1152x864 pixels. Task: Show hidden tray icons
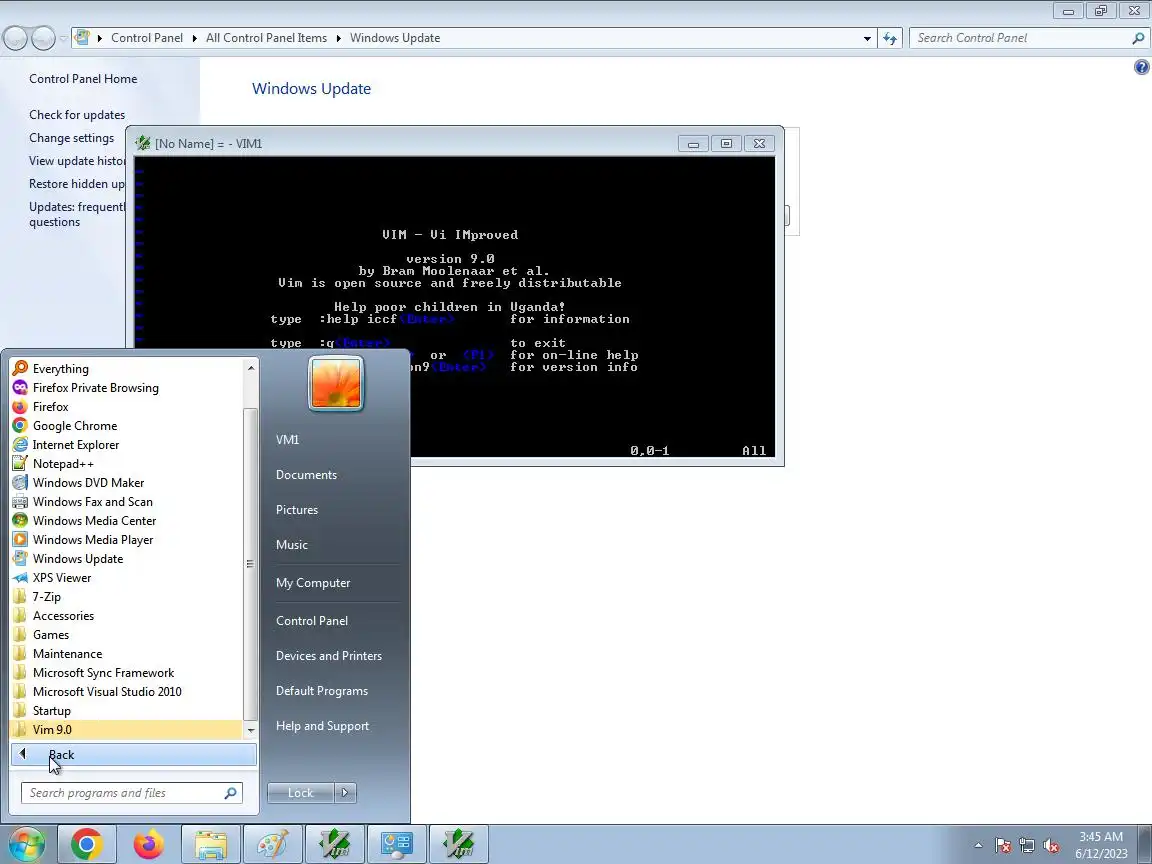coord(978,846)
